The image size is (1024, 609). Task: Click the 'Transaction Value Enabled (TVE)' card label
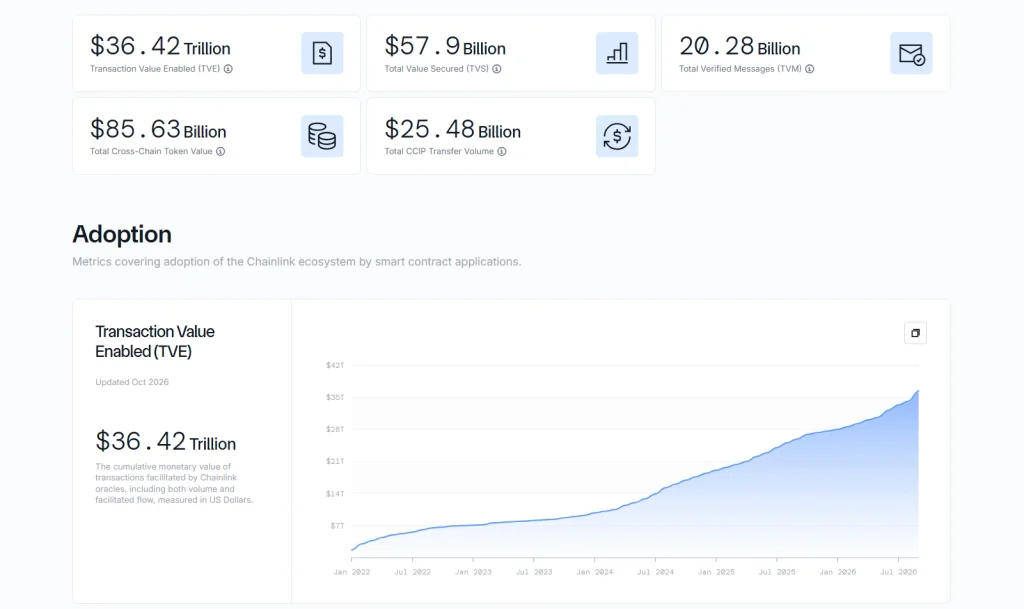[x=155, y=69]
